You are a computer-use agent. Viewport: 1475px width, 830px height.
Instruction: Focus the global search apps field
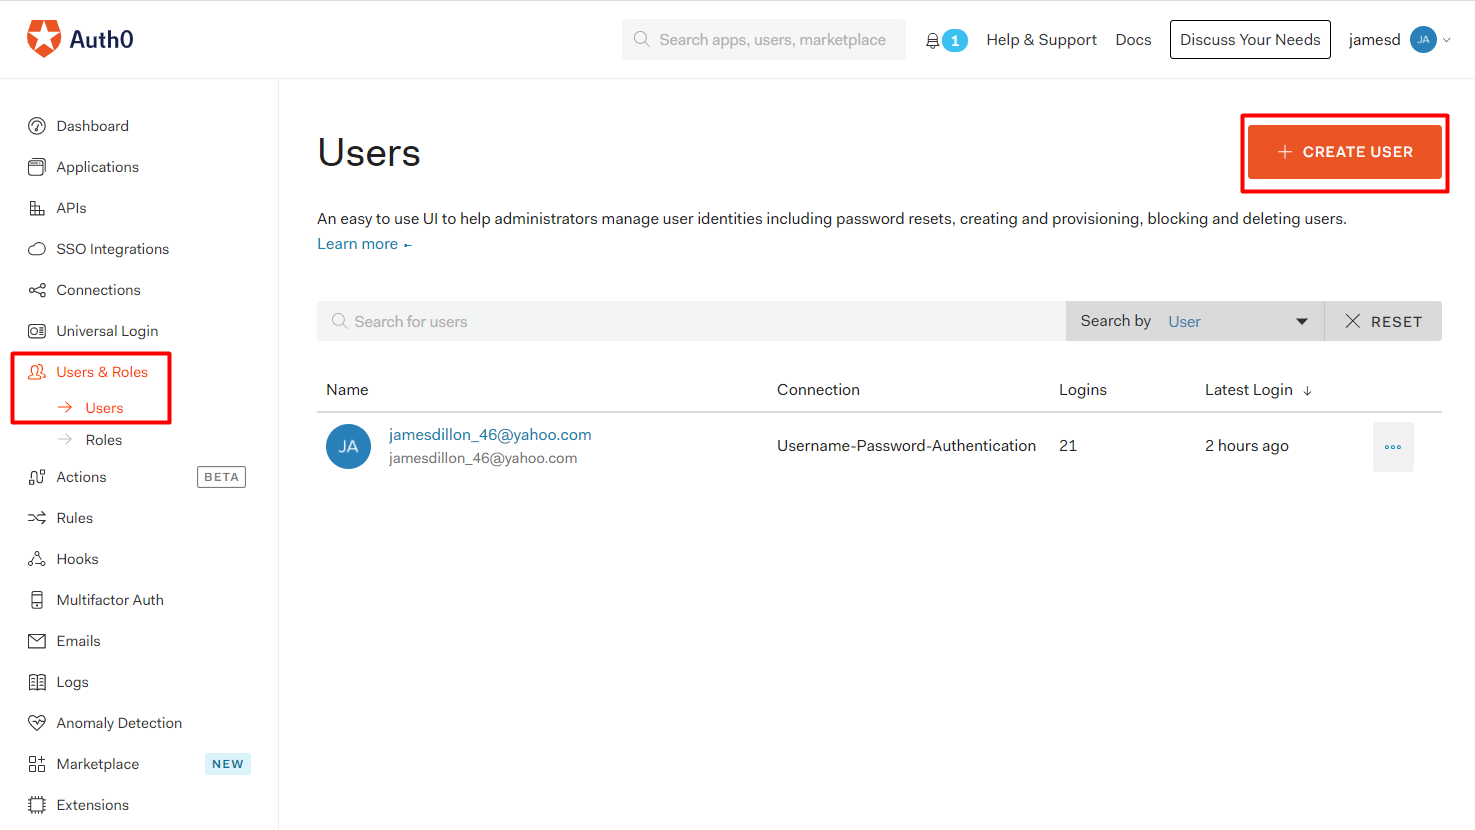coord(764,40)
